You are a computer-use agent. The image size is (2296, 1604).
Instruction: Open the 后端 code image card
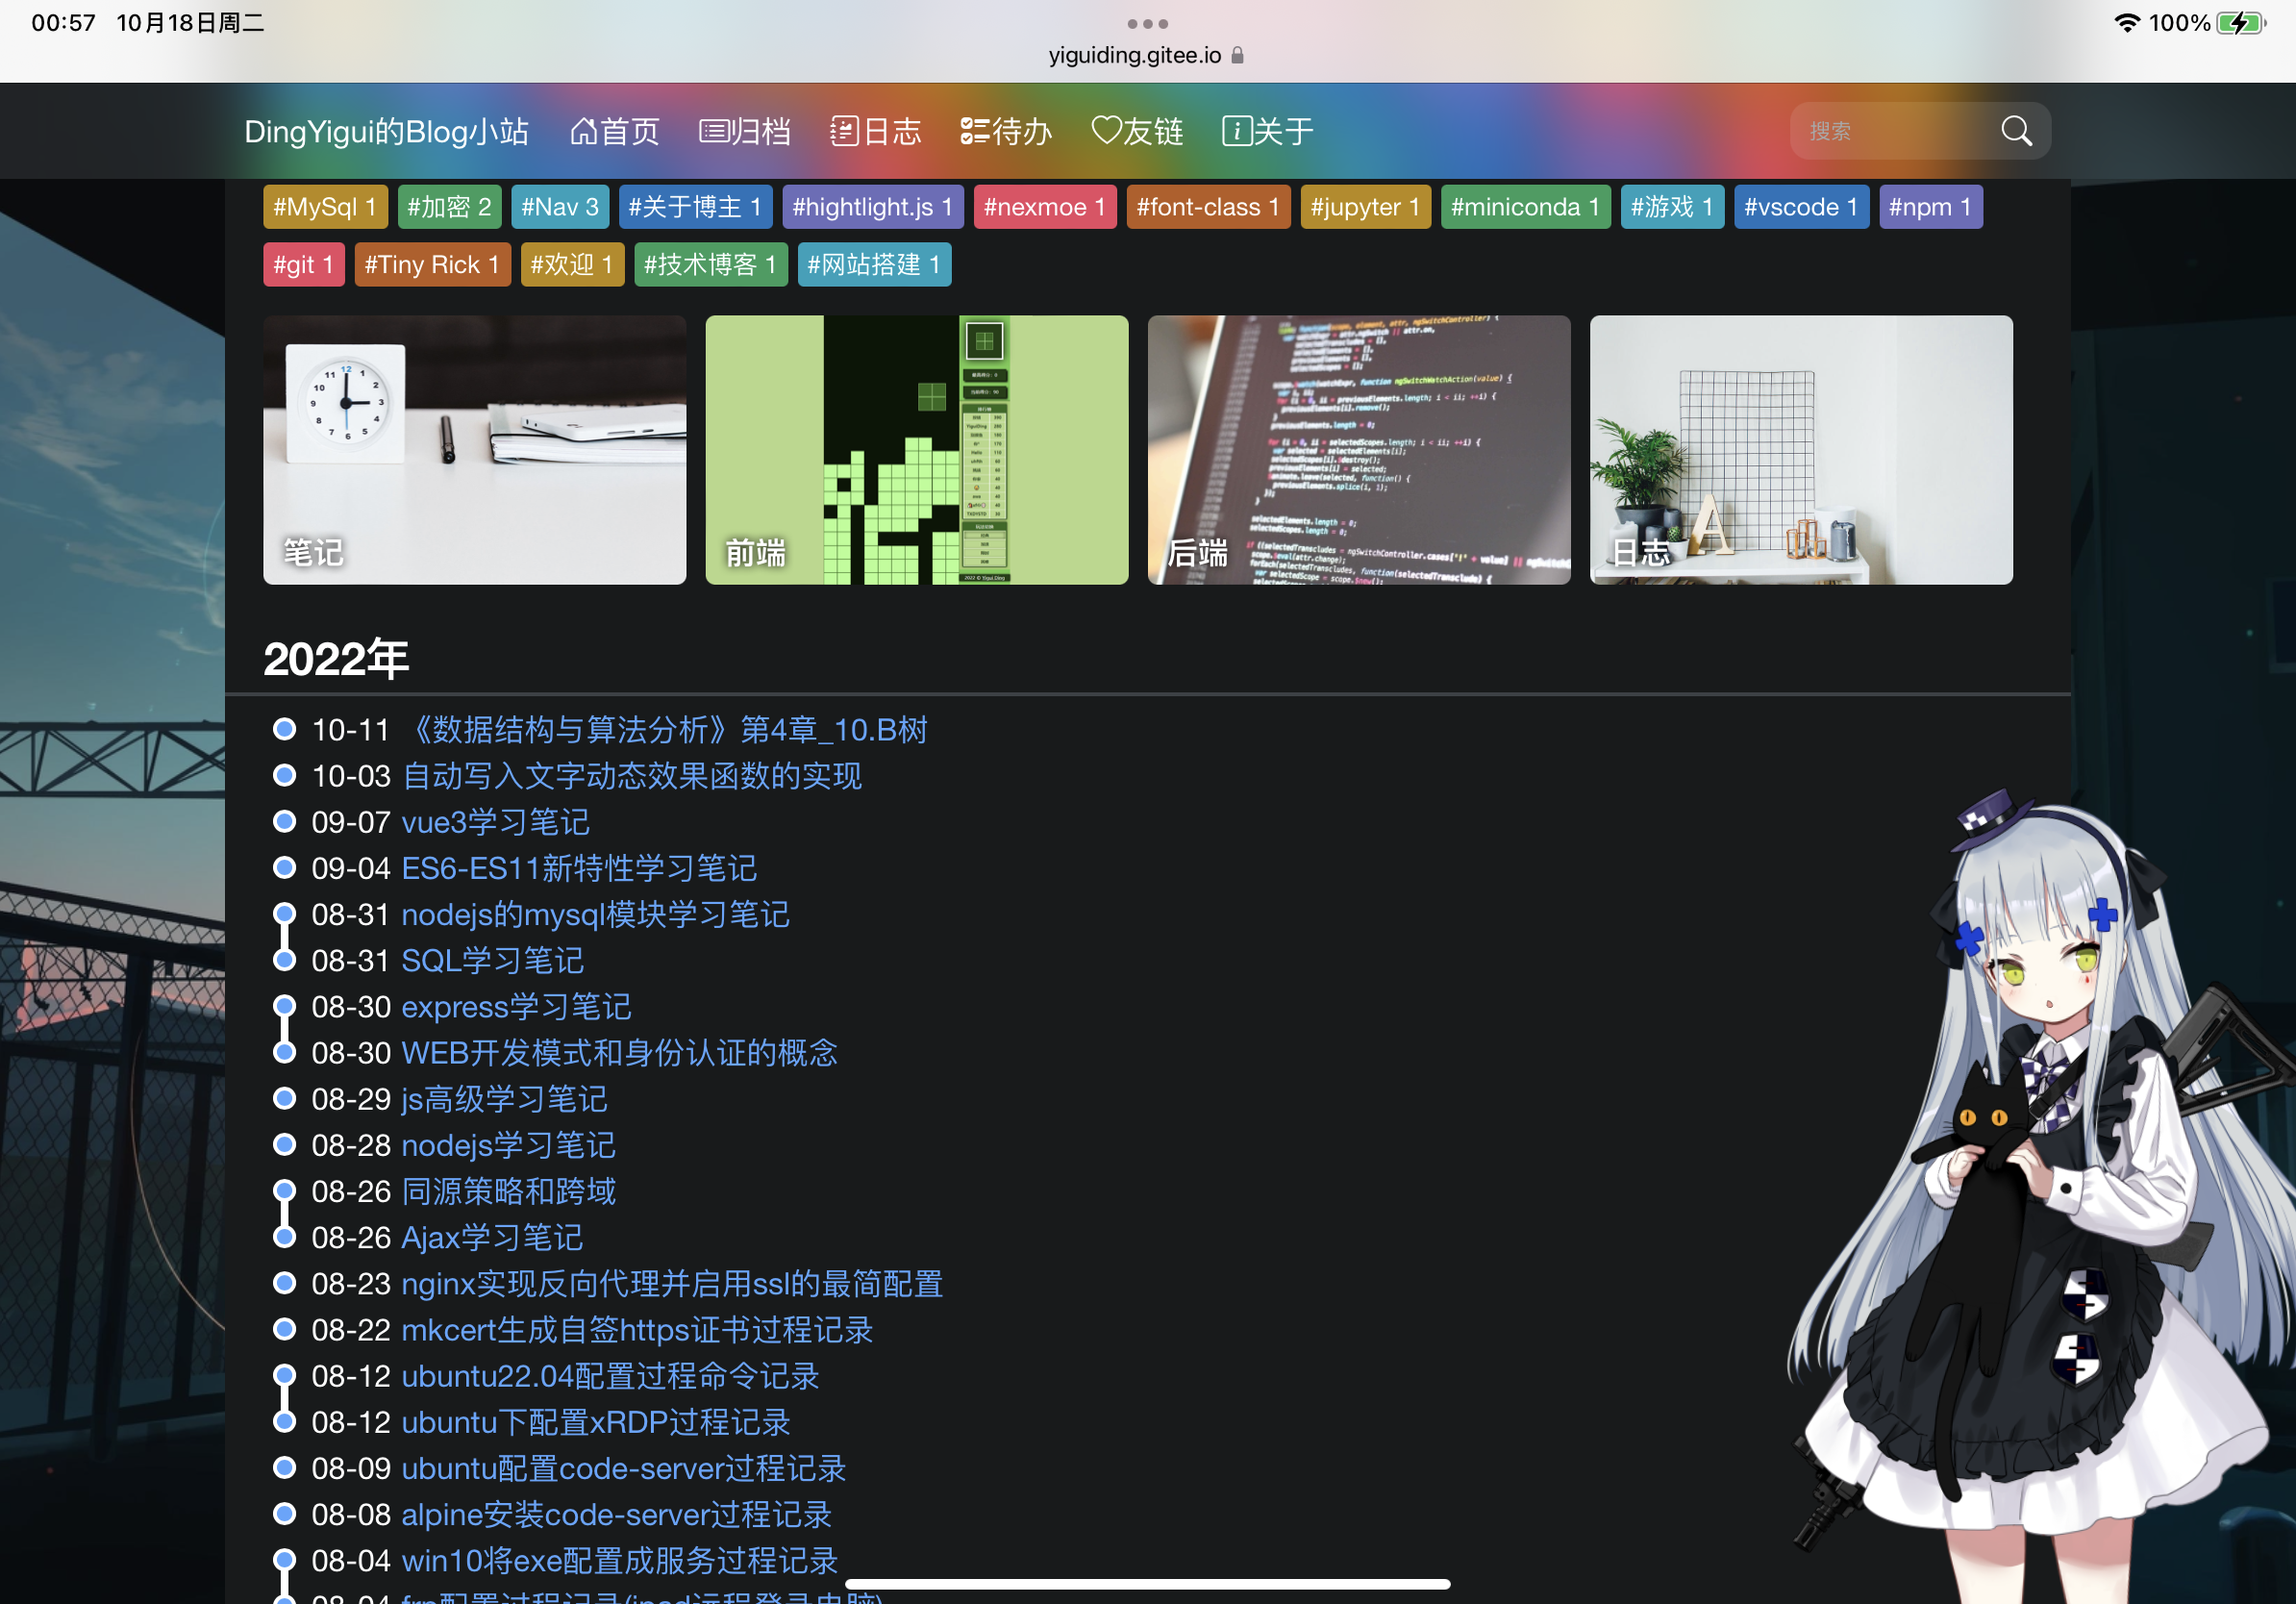[x=1358, y=449]
